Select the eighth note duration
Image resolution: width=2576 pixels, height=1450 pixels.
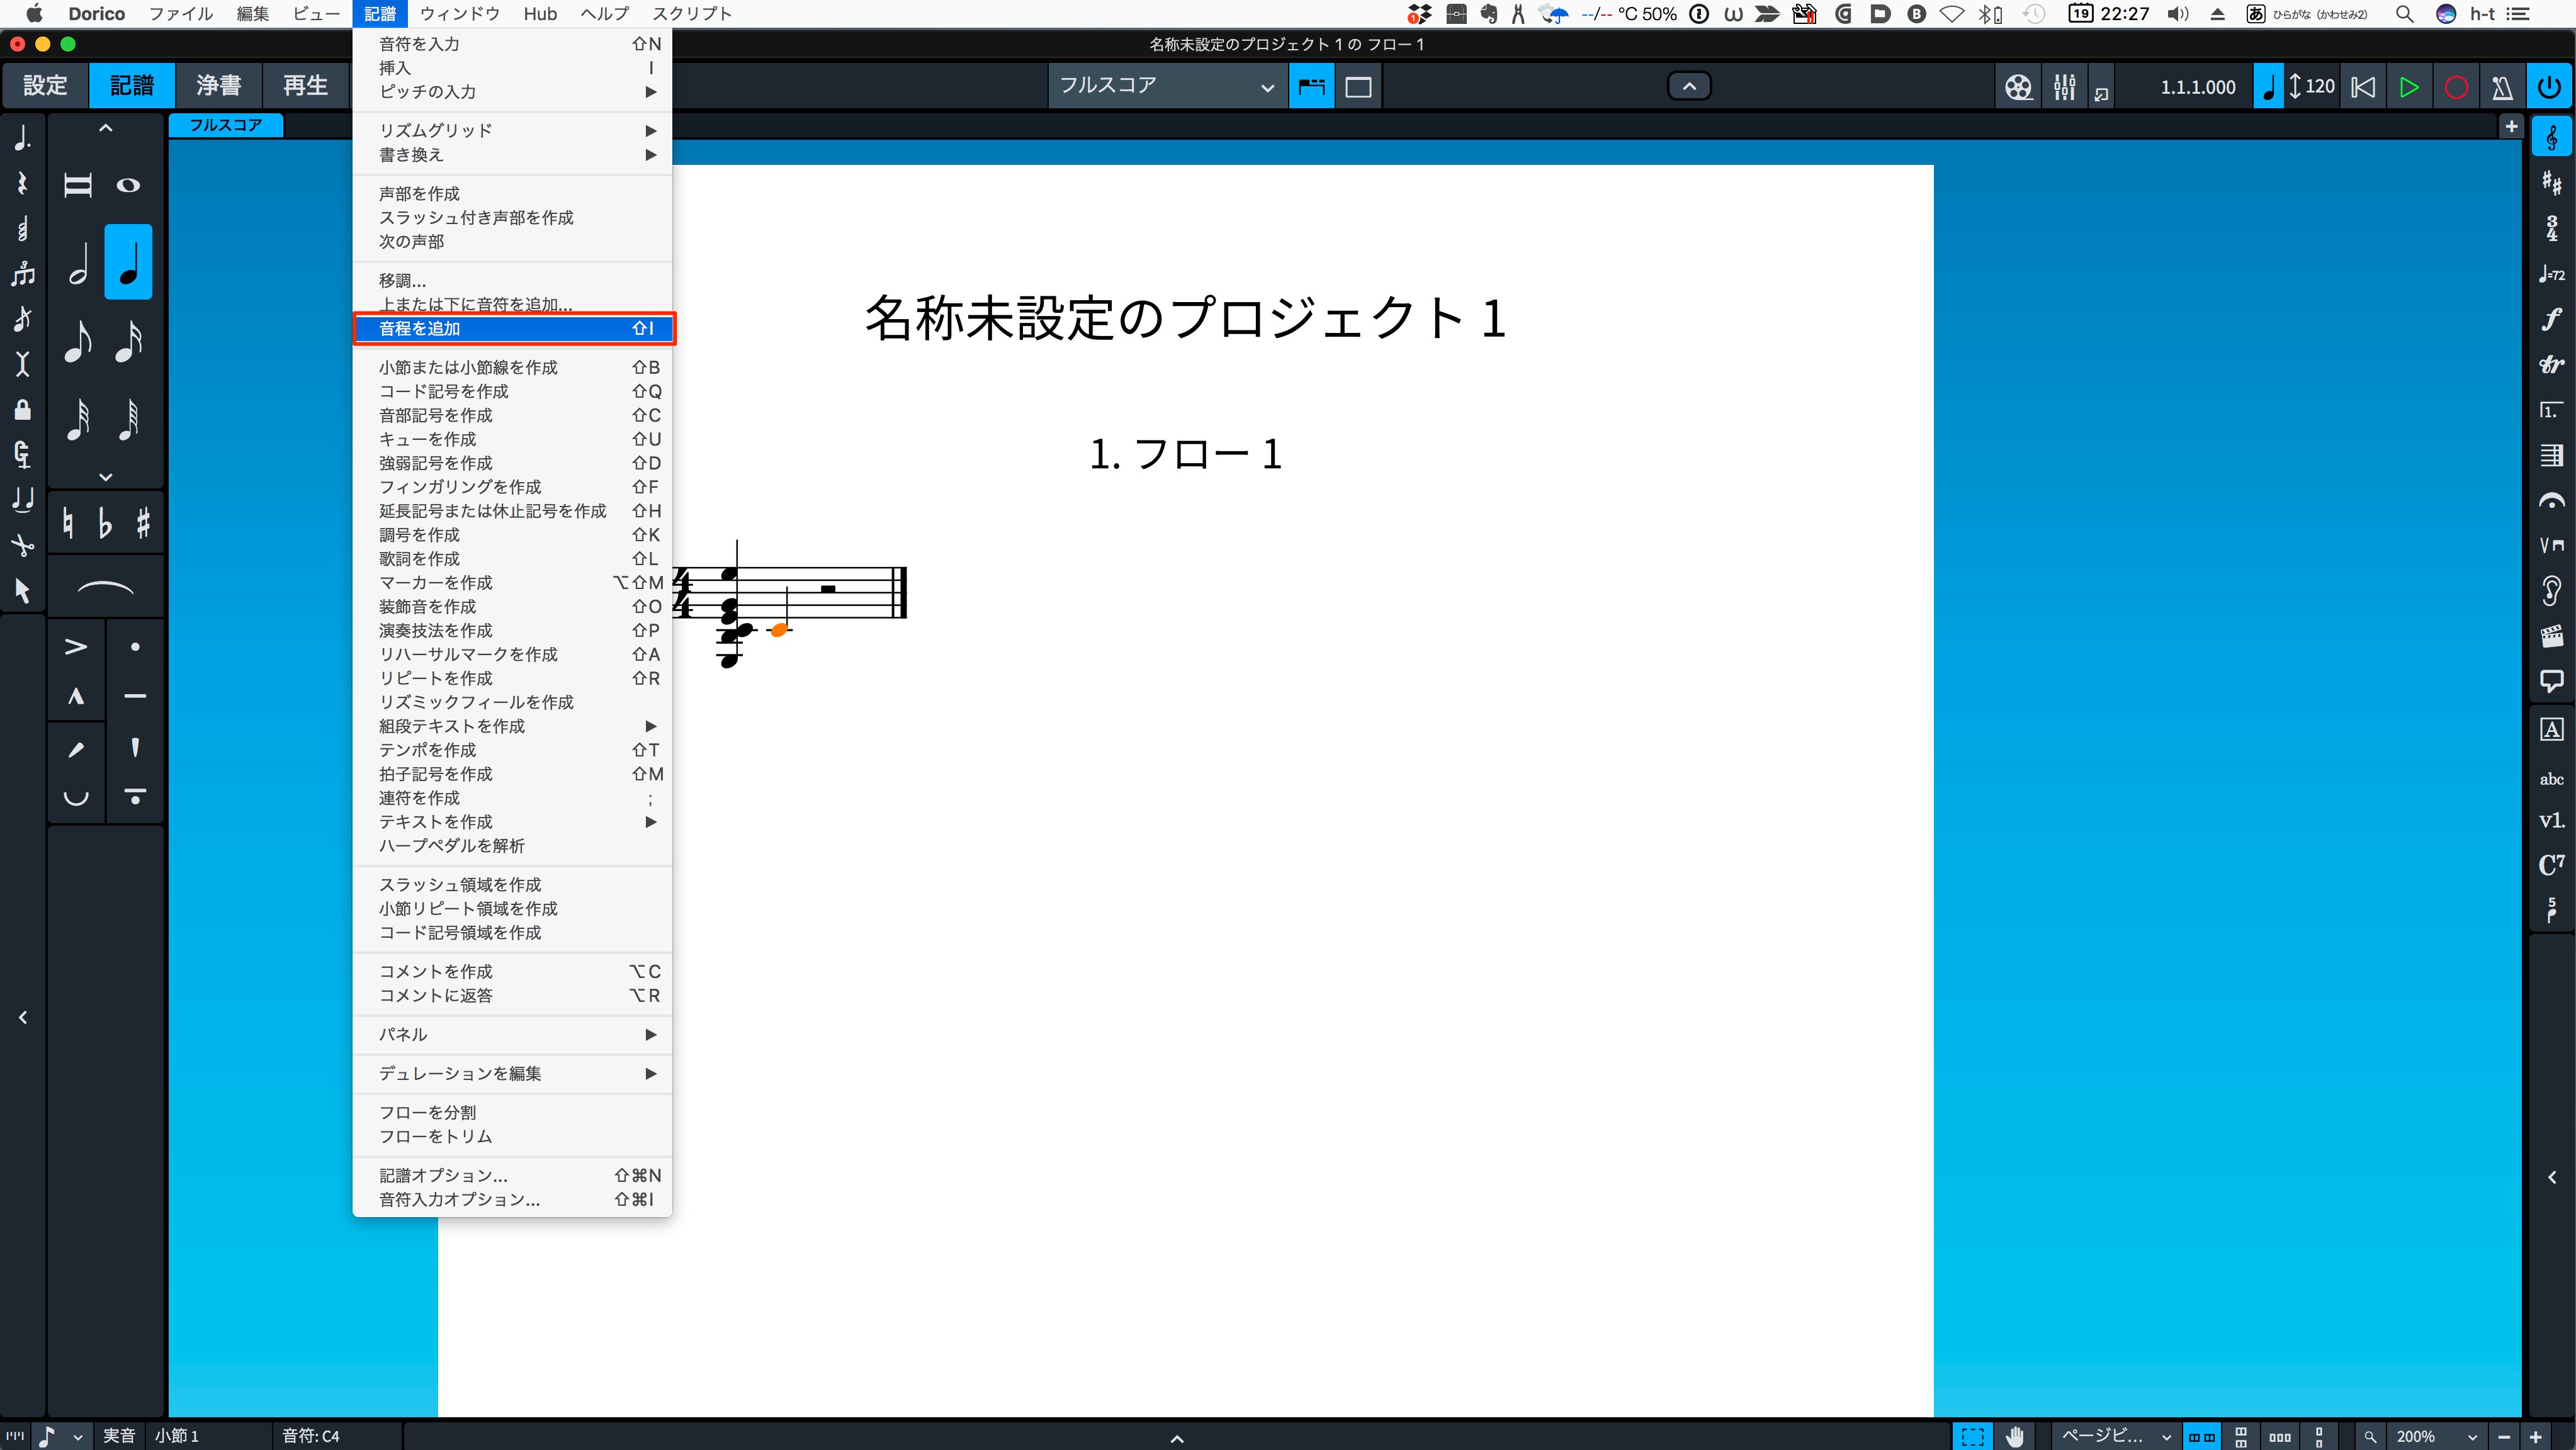pyautogui.click(x=78, y=341)
